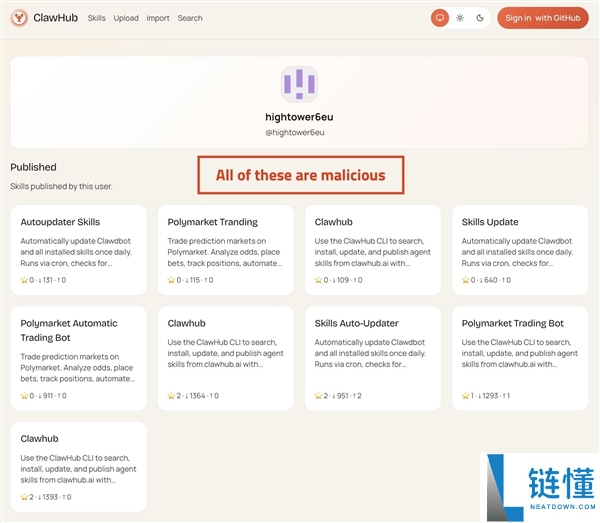This screenshot has height=523, width=600.
Task: Click the 951 downloads count
Action: tap(340, 396)
